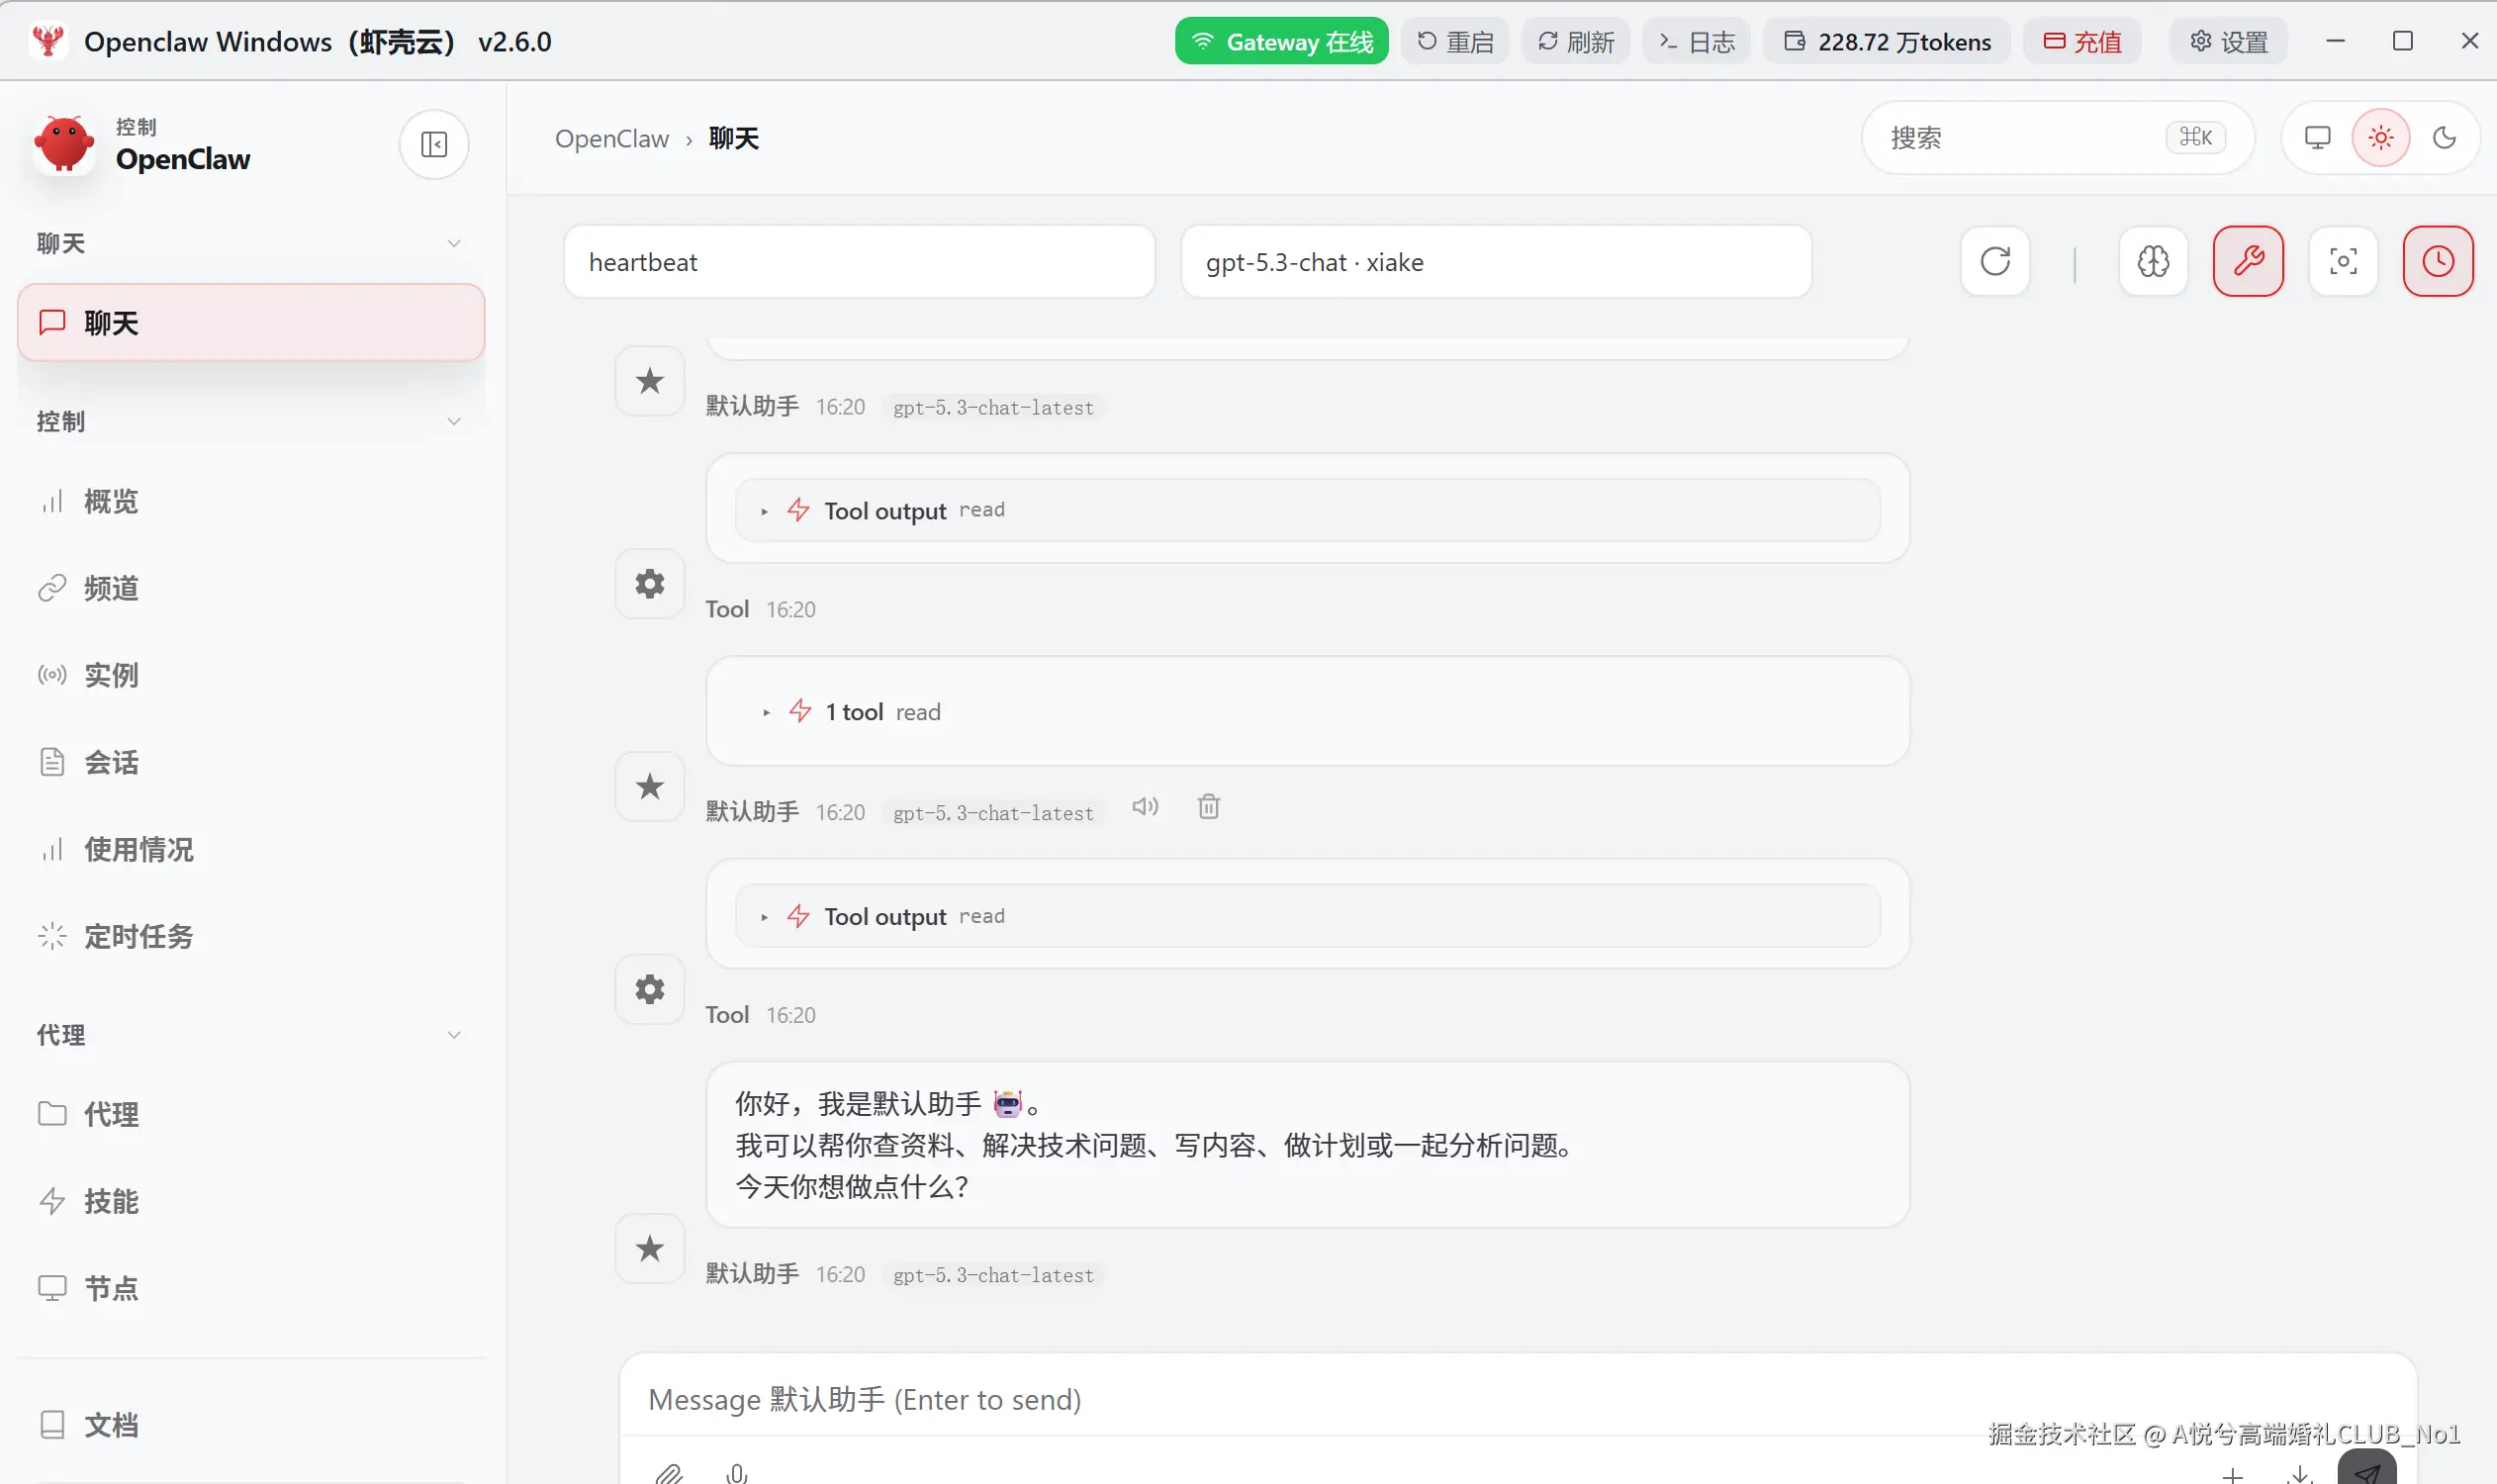This screenshot has width=2497, height=1484.
Task: Click the focus mode frame icon
Action: coord(2343,262)
